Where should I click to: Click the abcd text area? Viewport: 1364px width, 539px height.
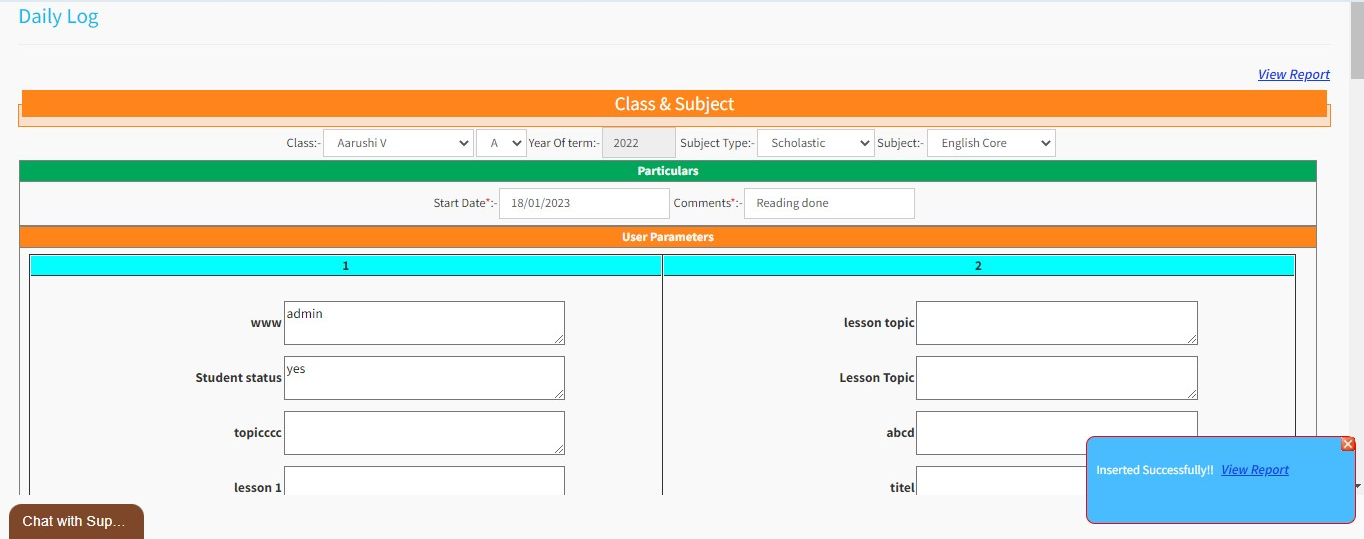1000,426
